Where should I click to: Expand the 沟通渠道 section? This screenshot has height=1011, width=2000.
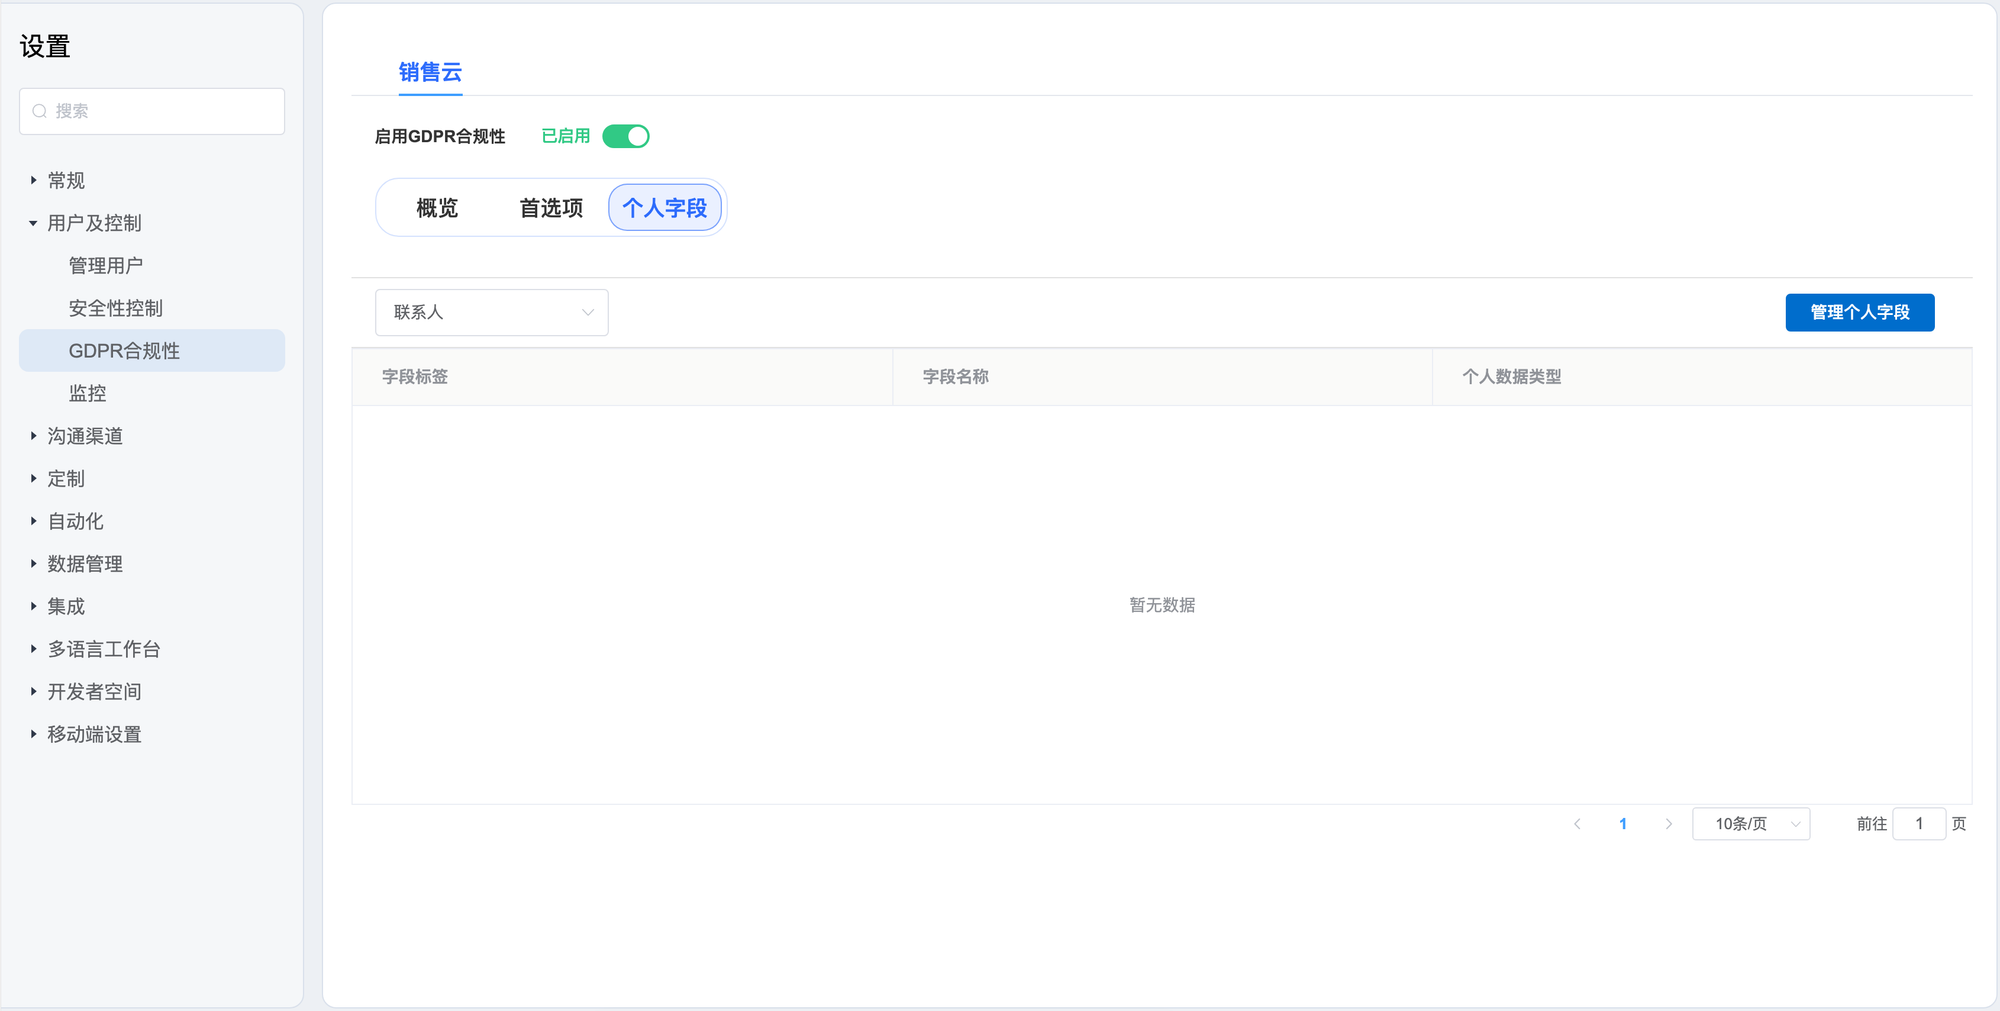33,436
